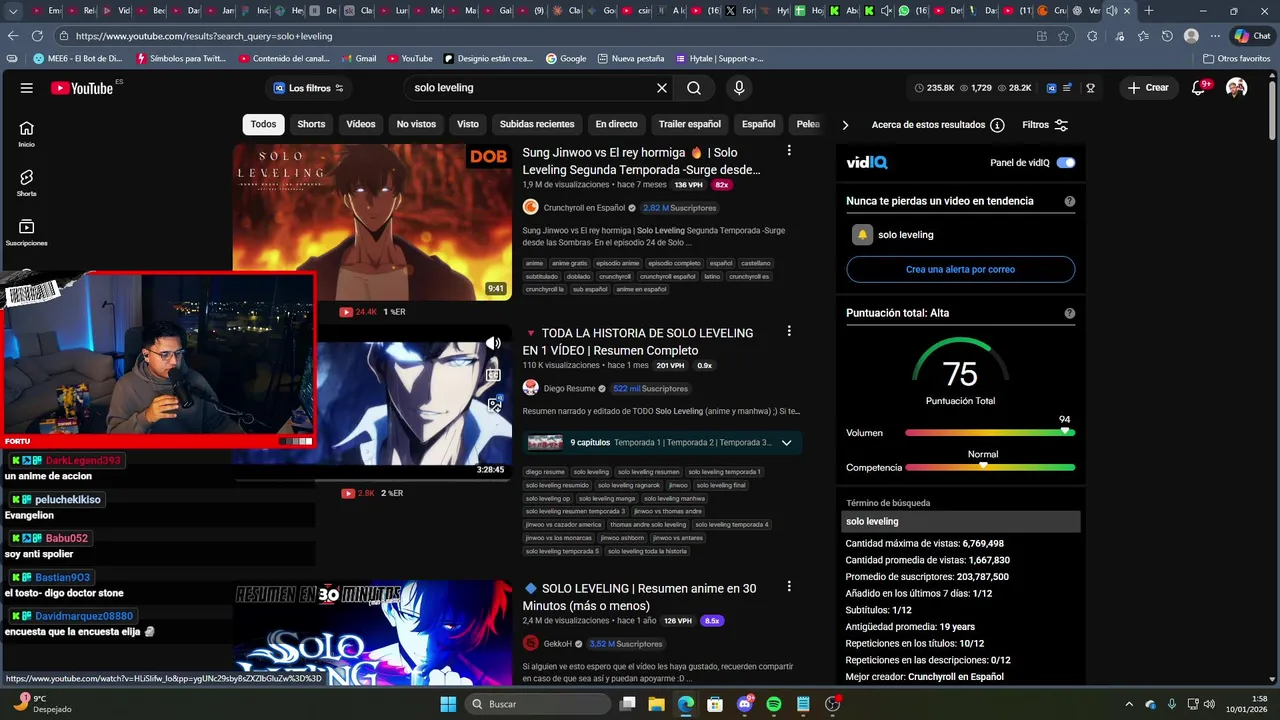Reload the page with refresh button

click(x=37, y=36)
